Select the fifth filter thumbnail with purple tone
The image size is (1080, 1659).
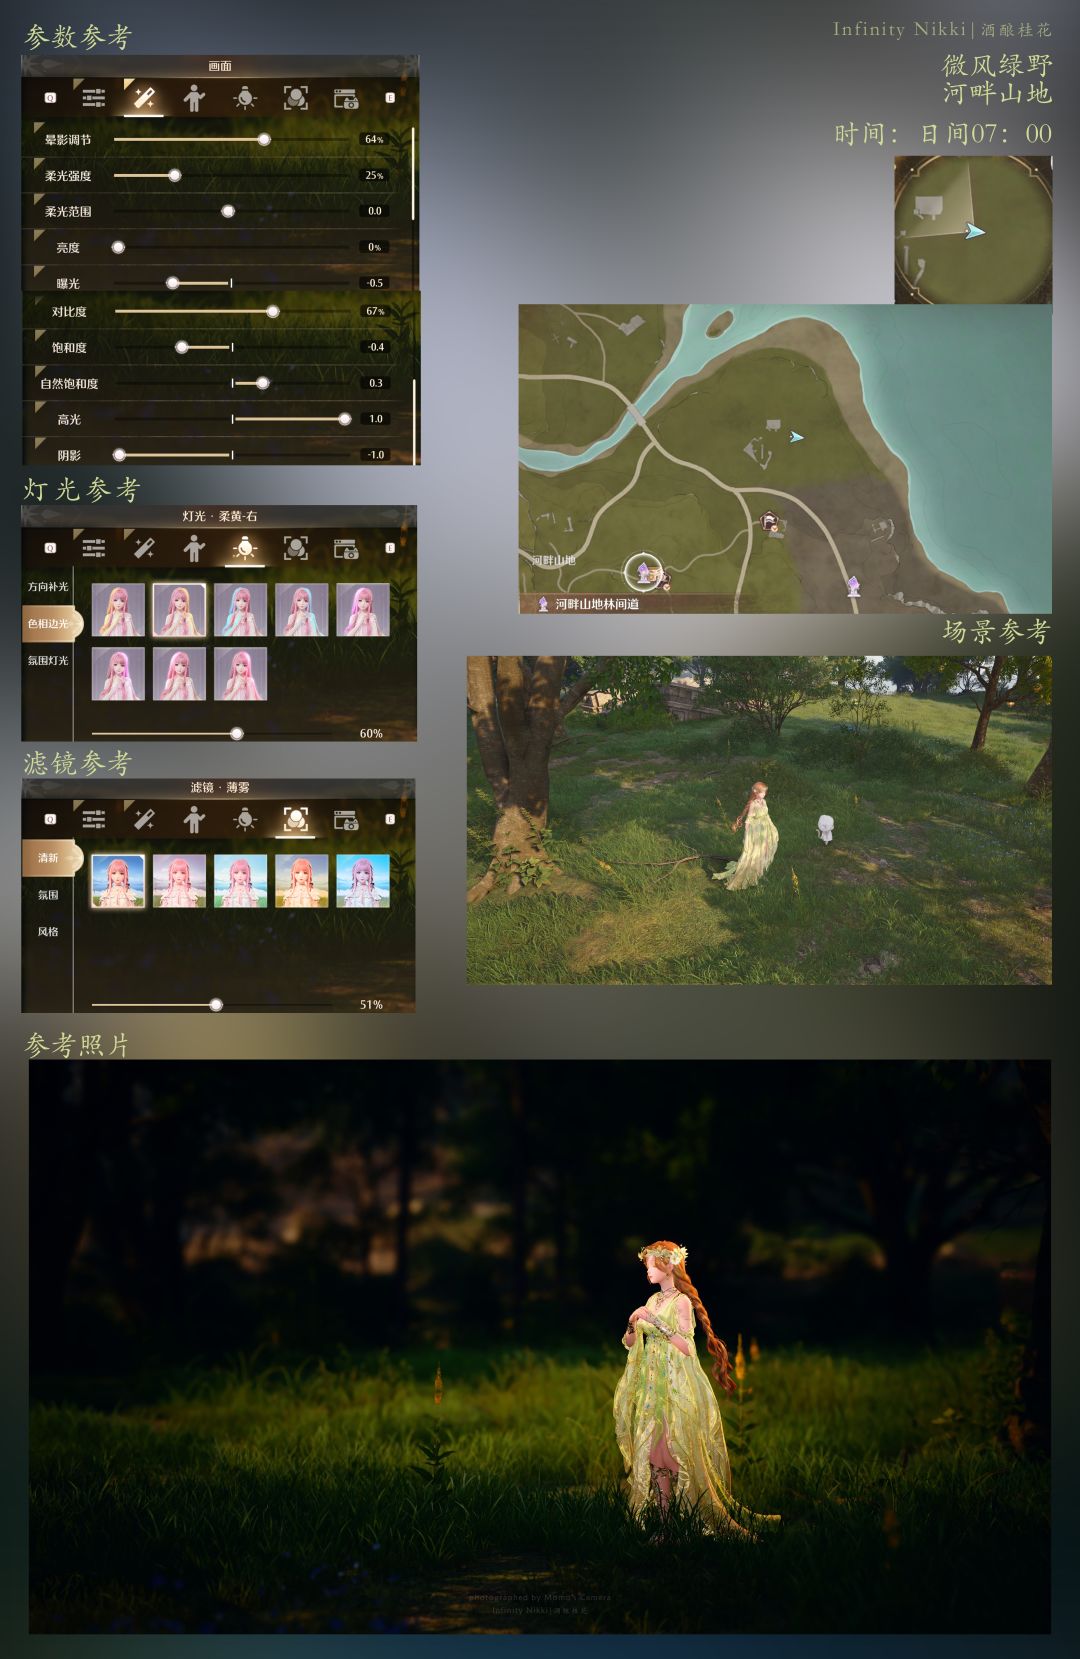[x=363, y=881]
